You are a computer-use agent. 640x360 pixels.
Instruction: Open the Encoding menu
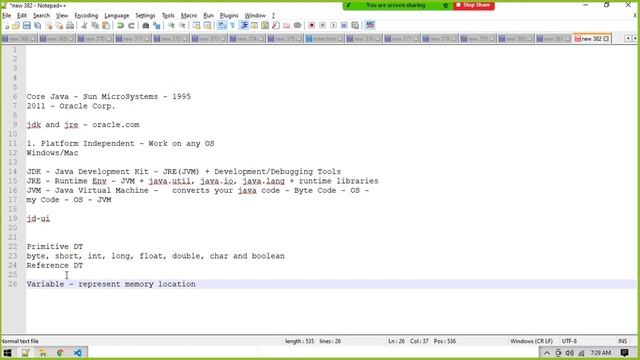point(86,16)
